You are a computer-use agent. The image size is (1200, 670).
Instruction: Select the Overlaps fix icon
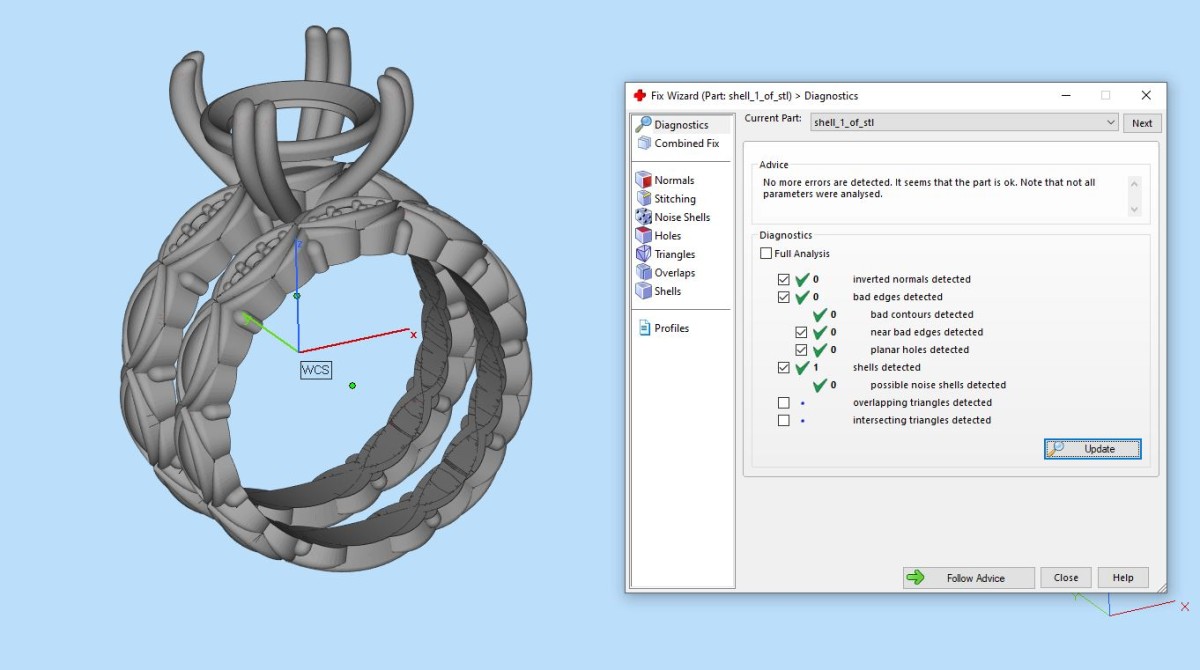(644, 273)
